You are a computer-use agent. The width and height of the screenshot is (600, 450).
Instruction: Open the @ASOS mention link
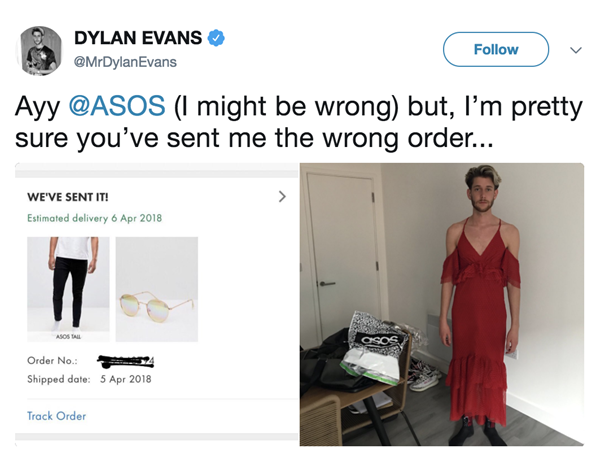[117, 106]
